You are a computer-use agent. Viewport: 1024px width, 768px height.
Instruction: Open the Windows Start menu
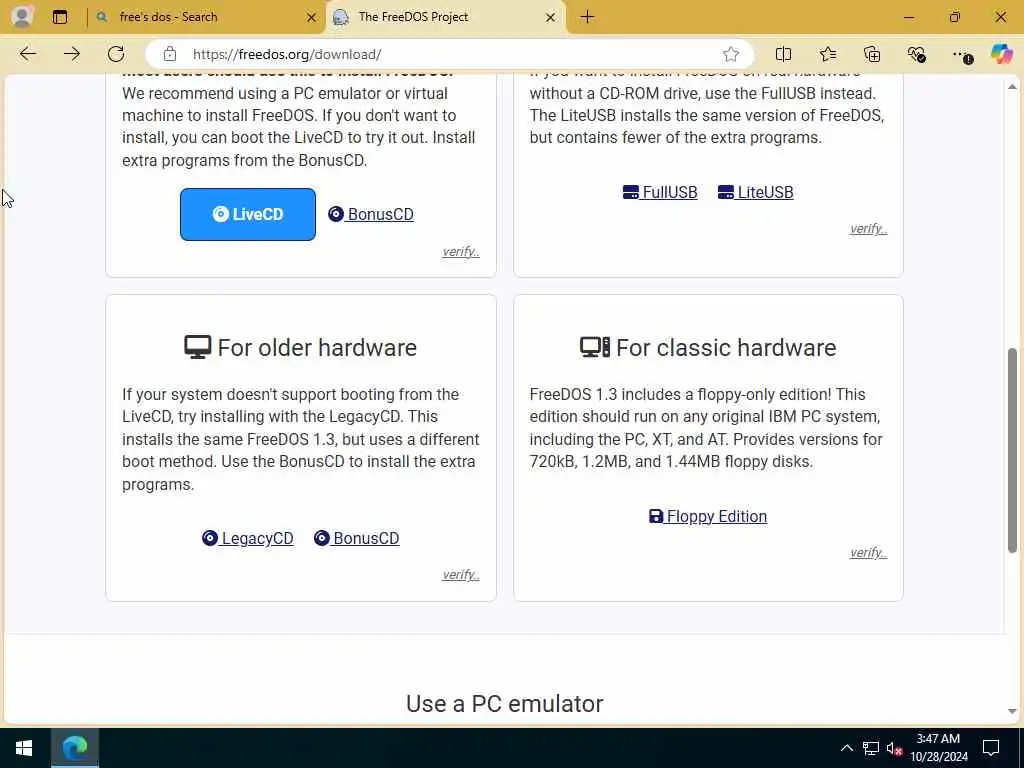tap(24, 748)
